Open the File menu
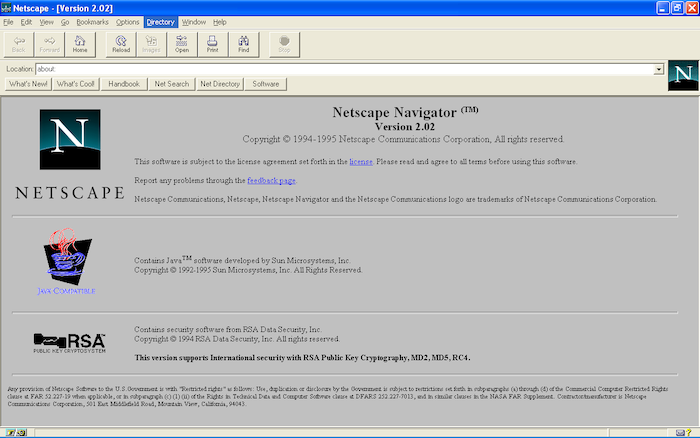The width and height of the screenshot is (700, 438). click(8, 22)
